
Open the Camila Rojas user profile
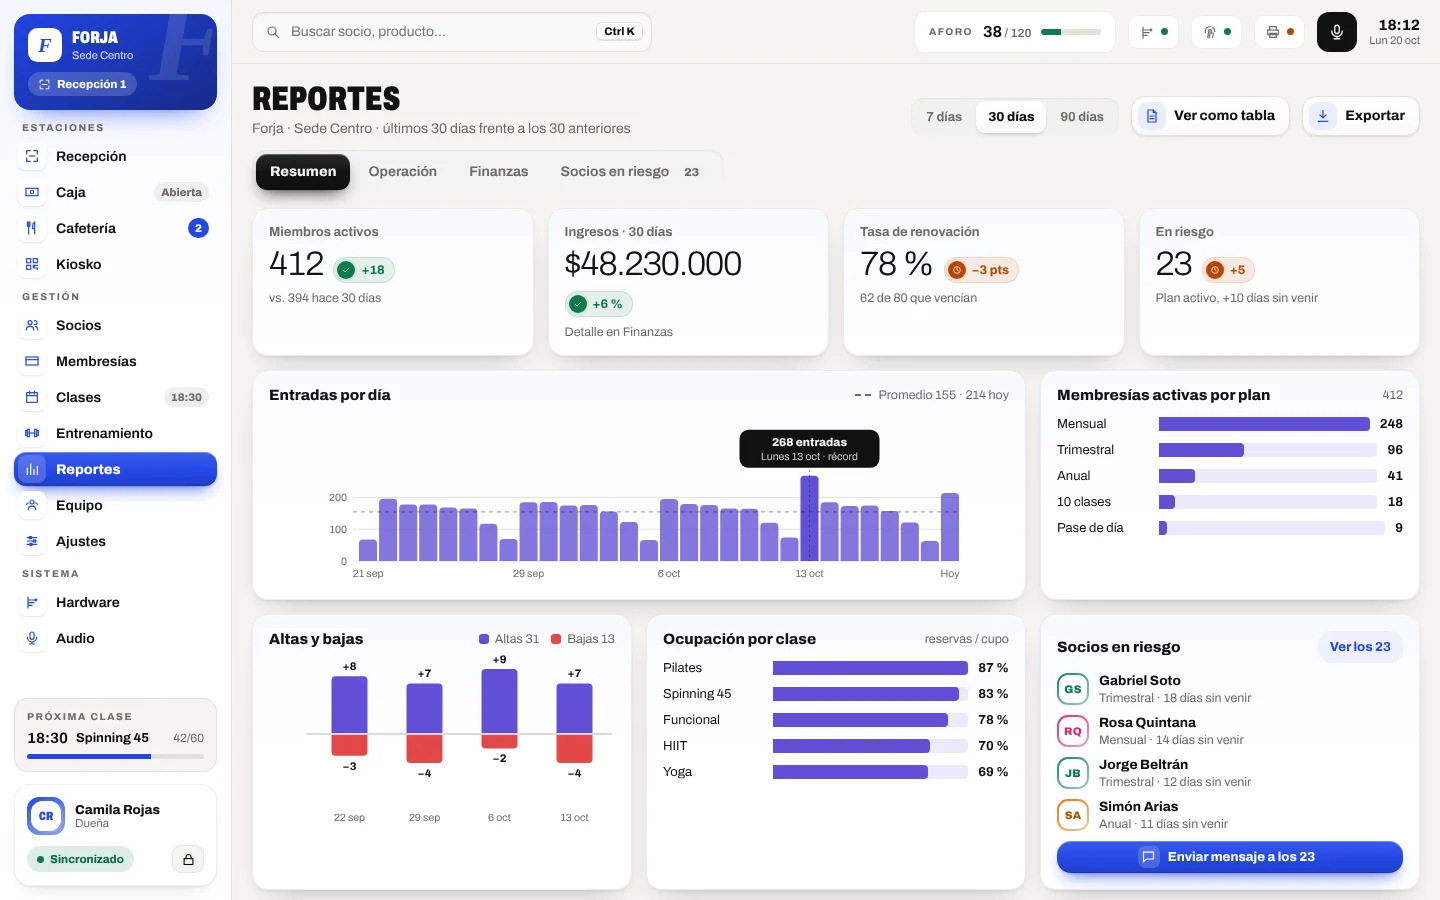[x=115, y=816]
